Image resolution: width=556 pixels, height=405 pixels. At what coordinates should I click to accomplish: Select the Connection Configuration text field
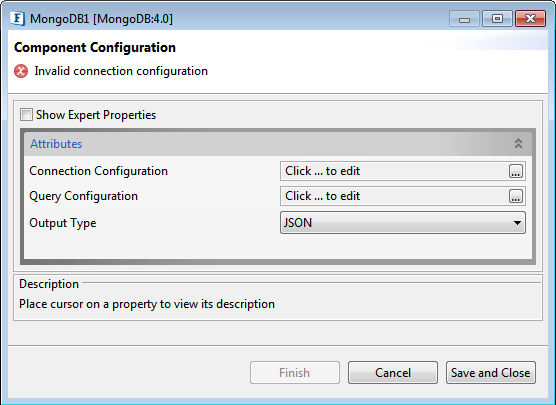[x=395, y=171]
